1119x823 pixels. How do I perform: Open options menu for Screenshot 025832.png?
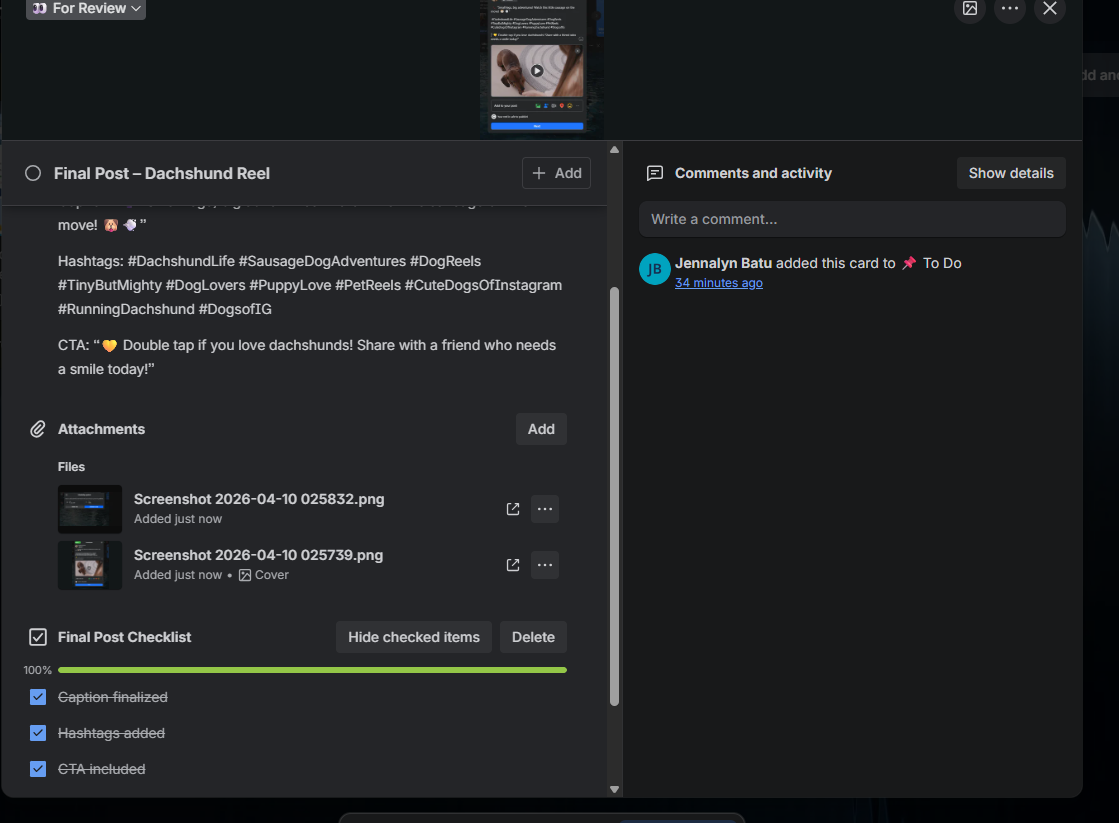[545, 509]
